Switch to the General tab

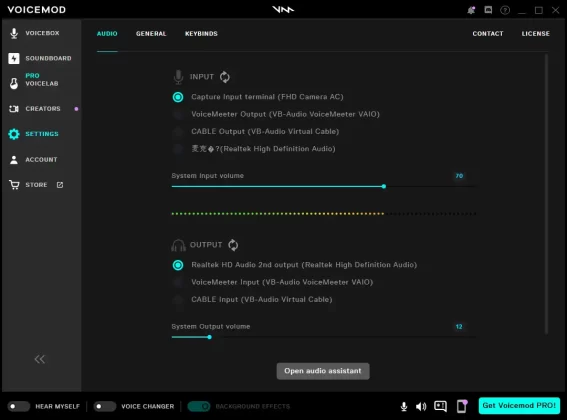[151, 34]
